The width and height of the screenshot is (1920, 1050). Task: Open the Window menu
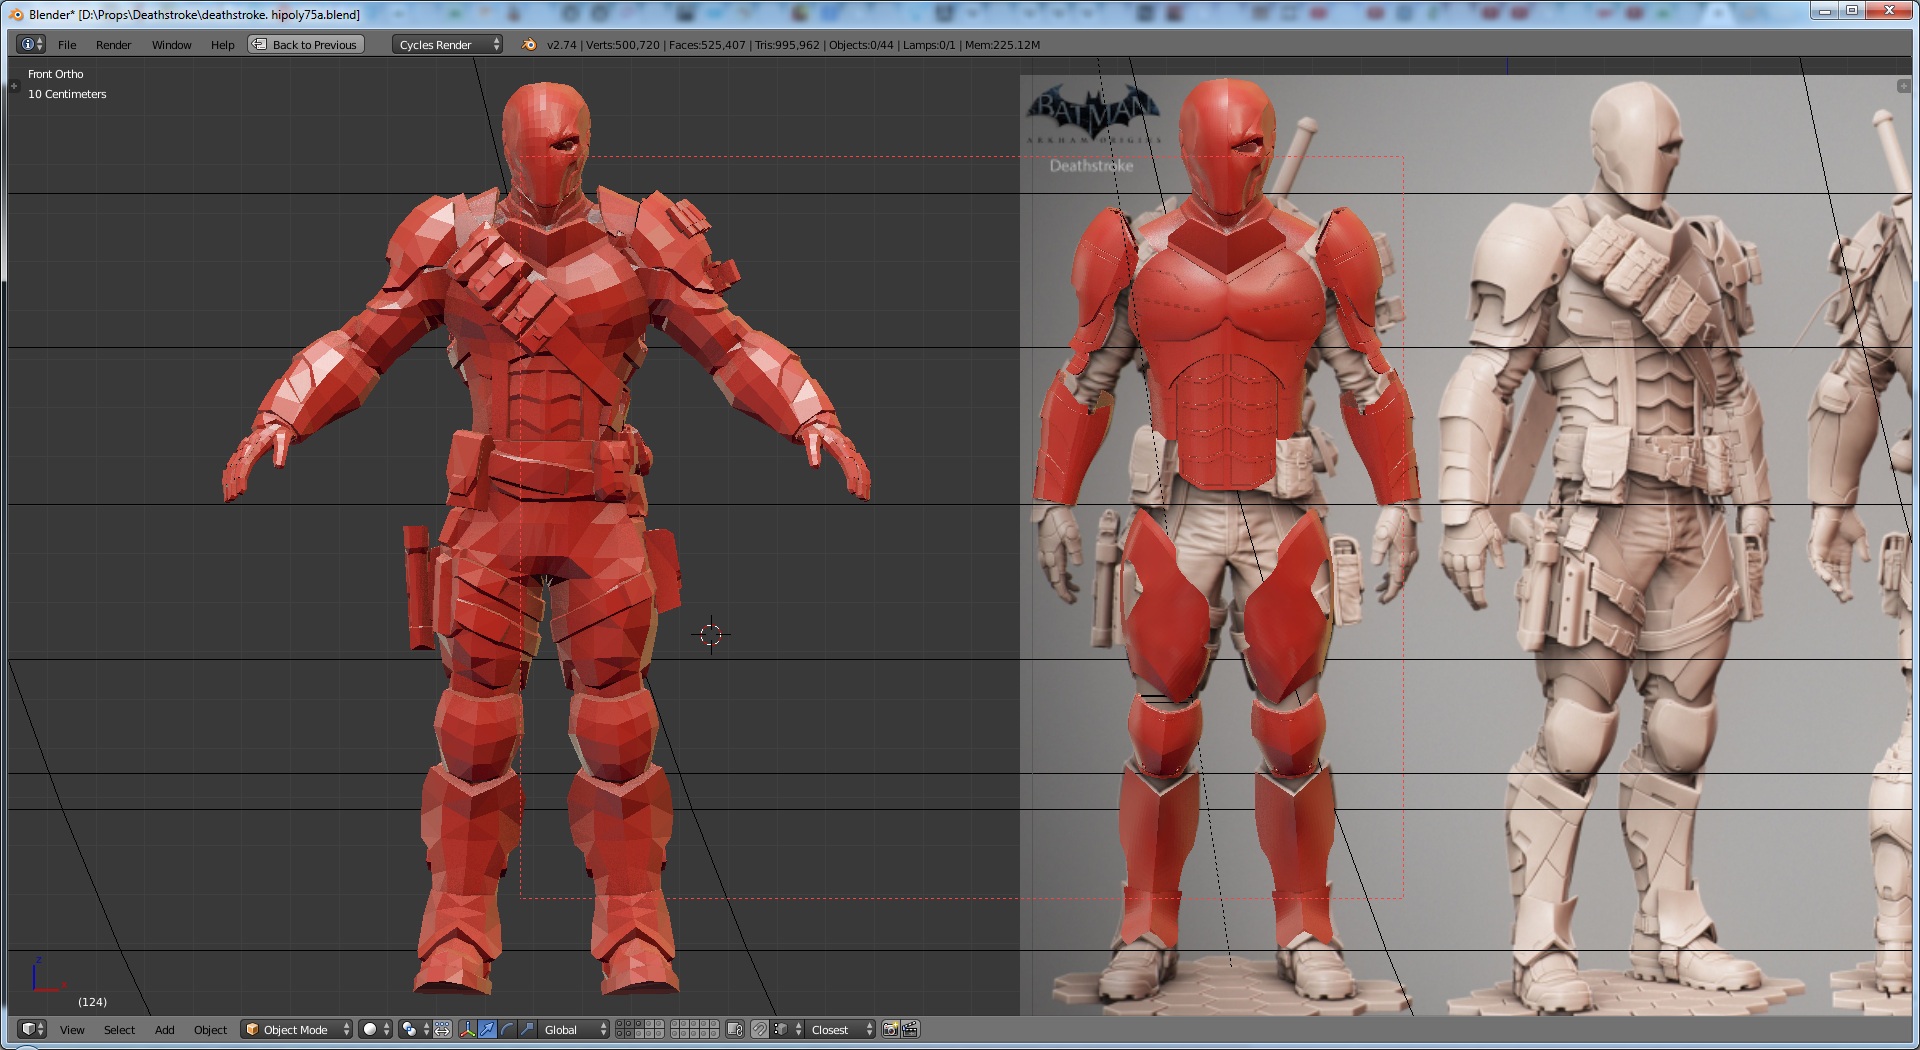pos(171,45)
